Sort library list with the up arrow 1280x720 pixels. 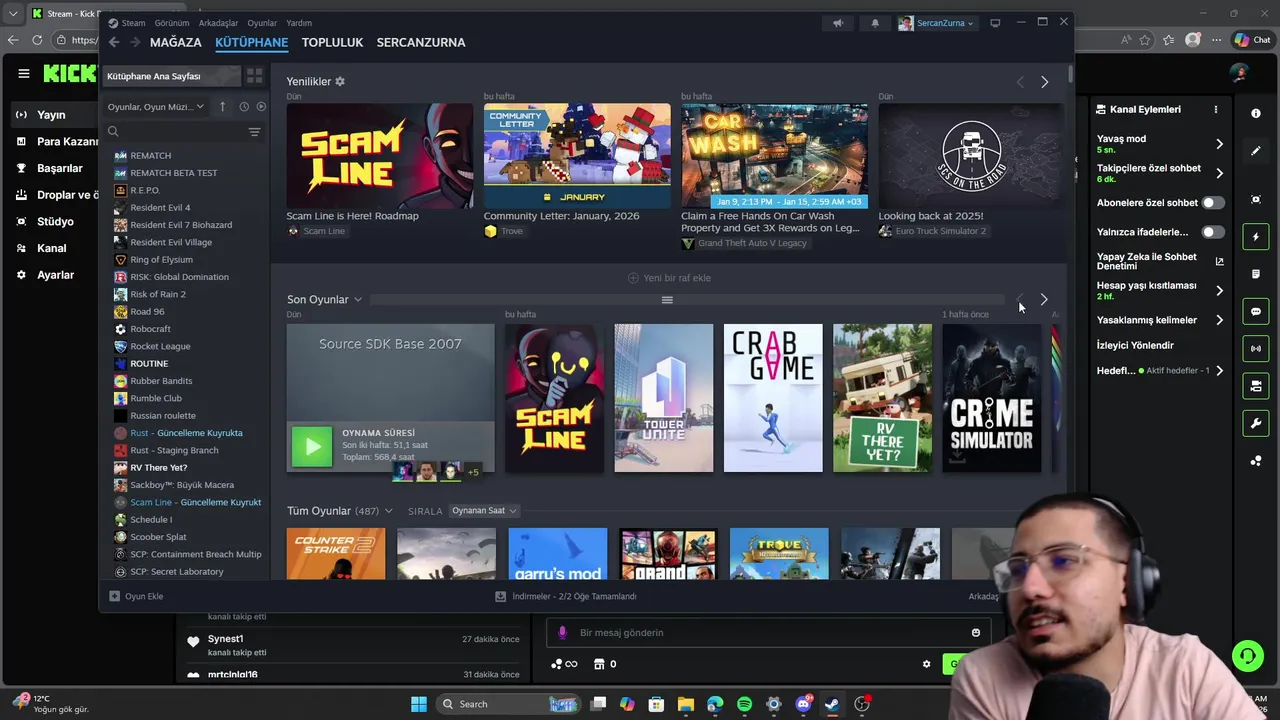click(222, 107)
